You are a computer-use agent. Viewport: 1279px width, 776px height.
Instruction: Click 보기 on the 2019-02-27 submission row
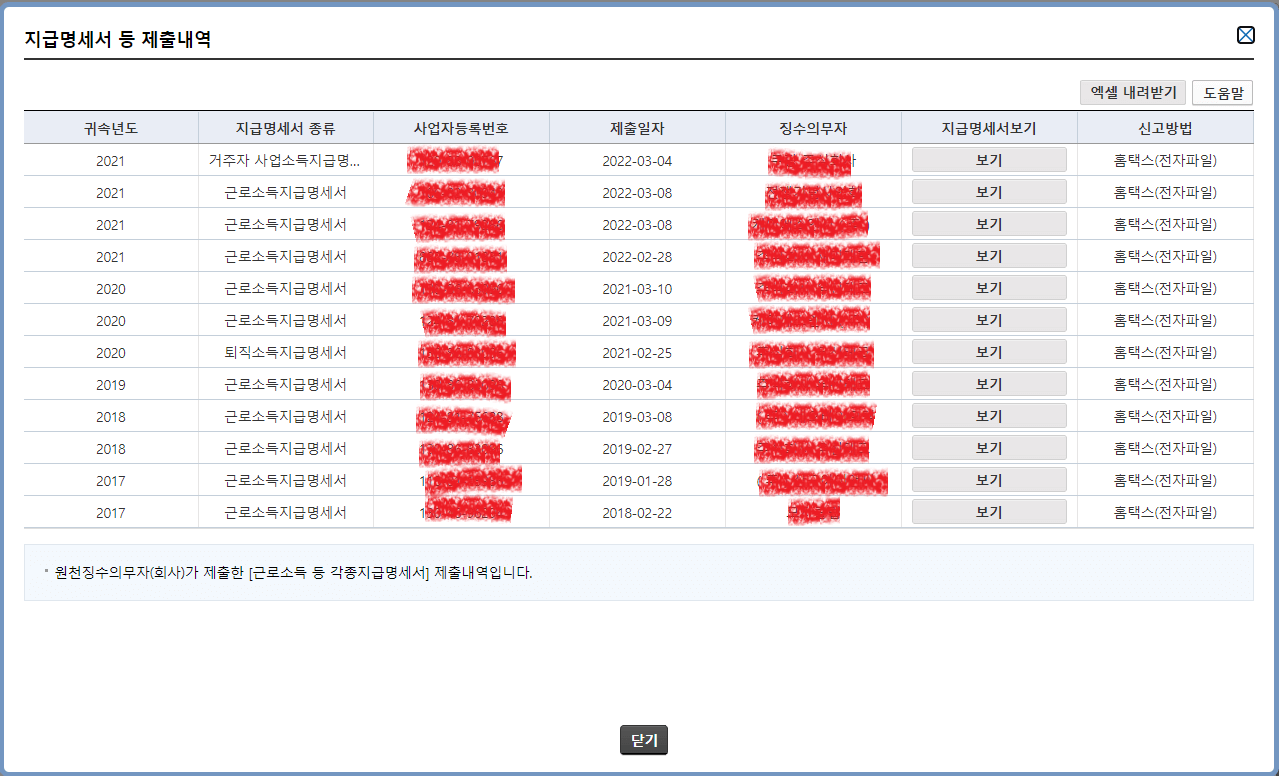[x=988, y=447]
